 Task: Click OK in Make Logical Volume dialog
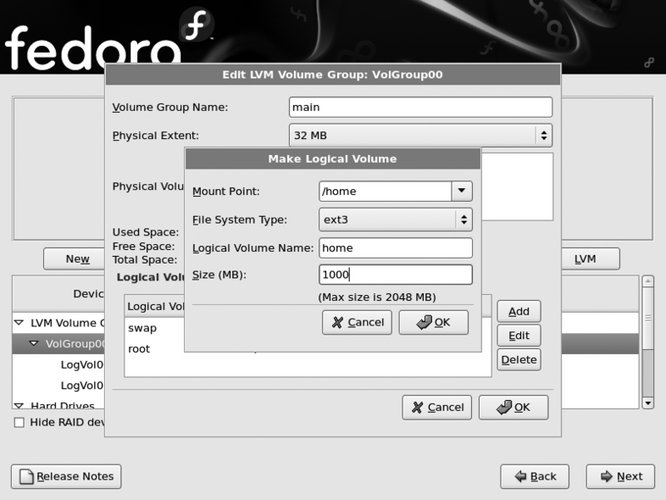[x=433, y=322]
